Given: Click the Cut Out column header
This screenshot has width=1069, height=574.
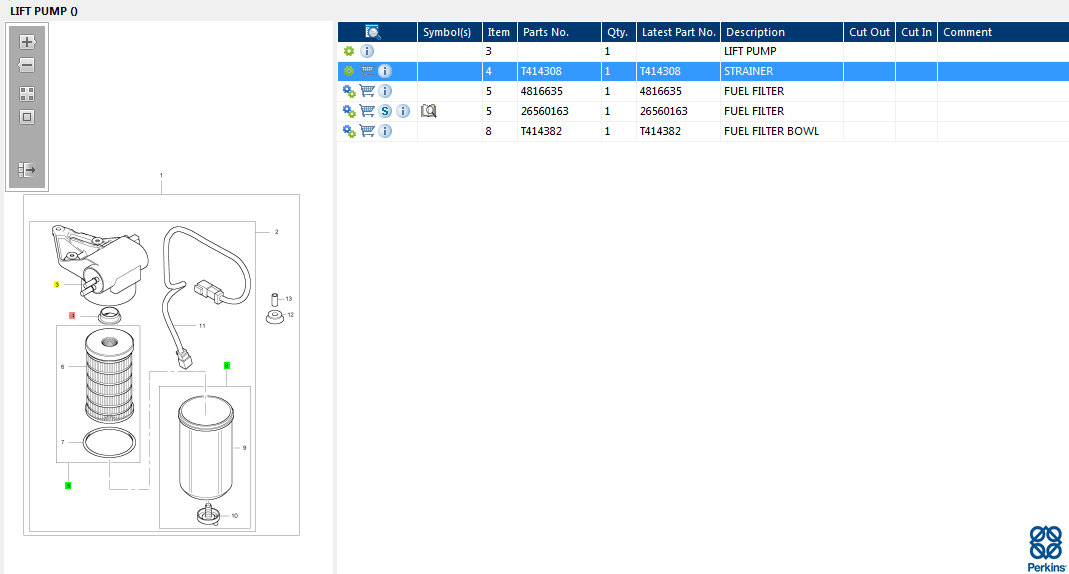Looking at the screenshot, I should [869, 32].
